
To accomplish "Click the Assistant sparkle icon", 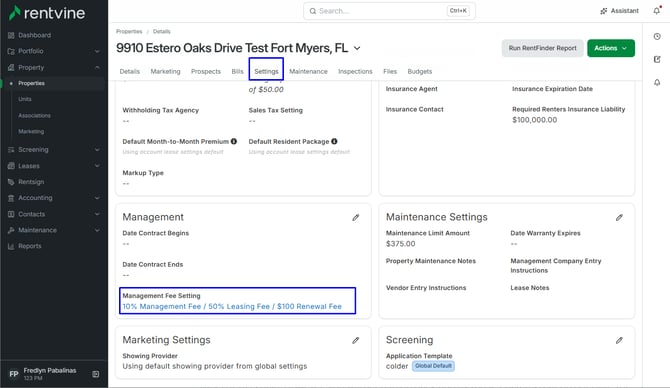I will click(x=603, y=11).
